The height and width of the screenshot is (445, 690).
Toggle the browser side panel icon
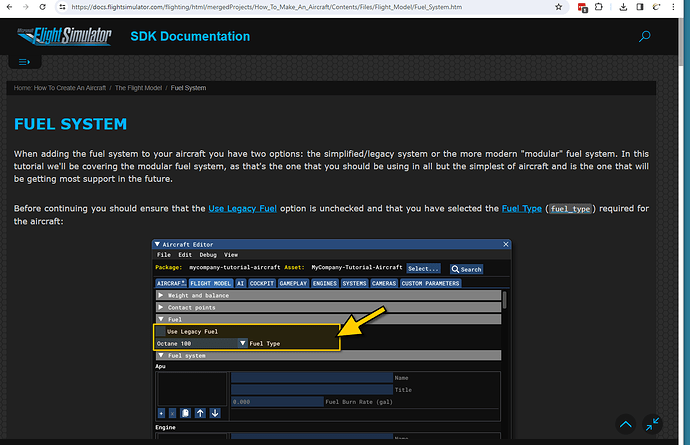tap(640, 7)
